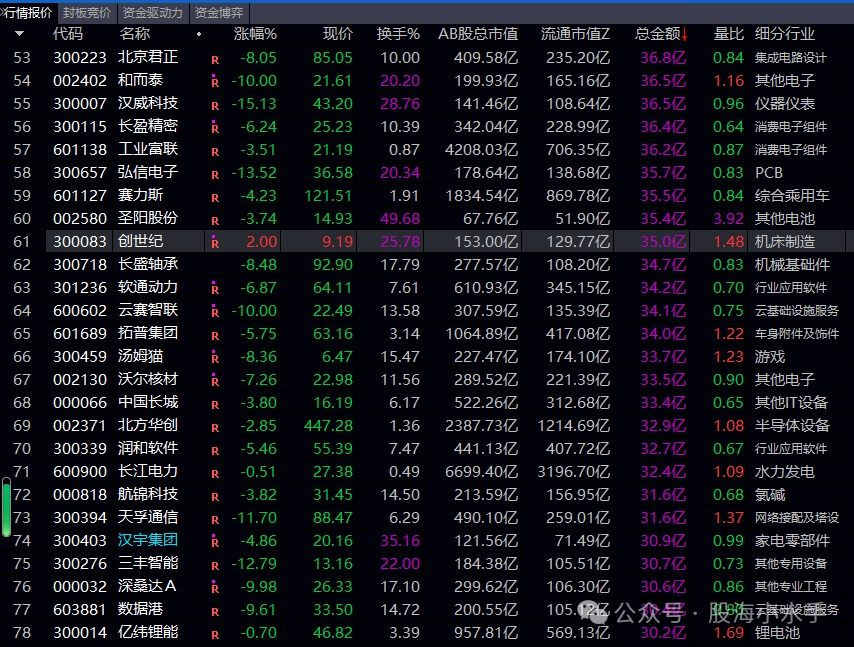Click 北京君正 total amount 36.8亿

pos(663,57)
